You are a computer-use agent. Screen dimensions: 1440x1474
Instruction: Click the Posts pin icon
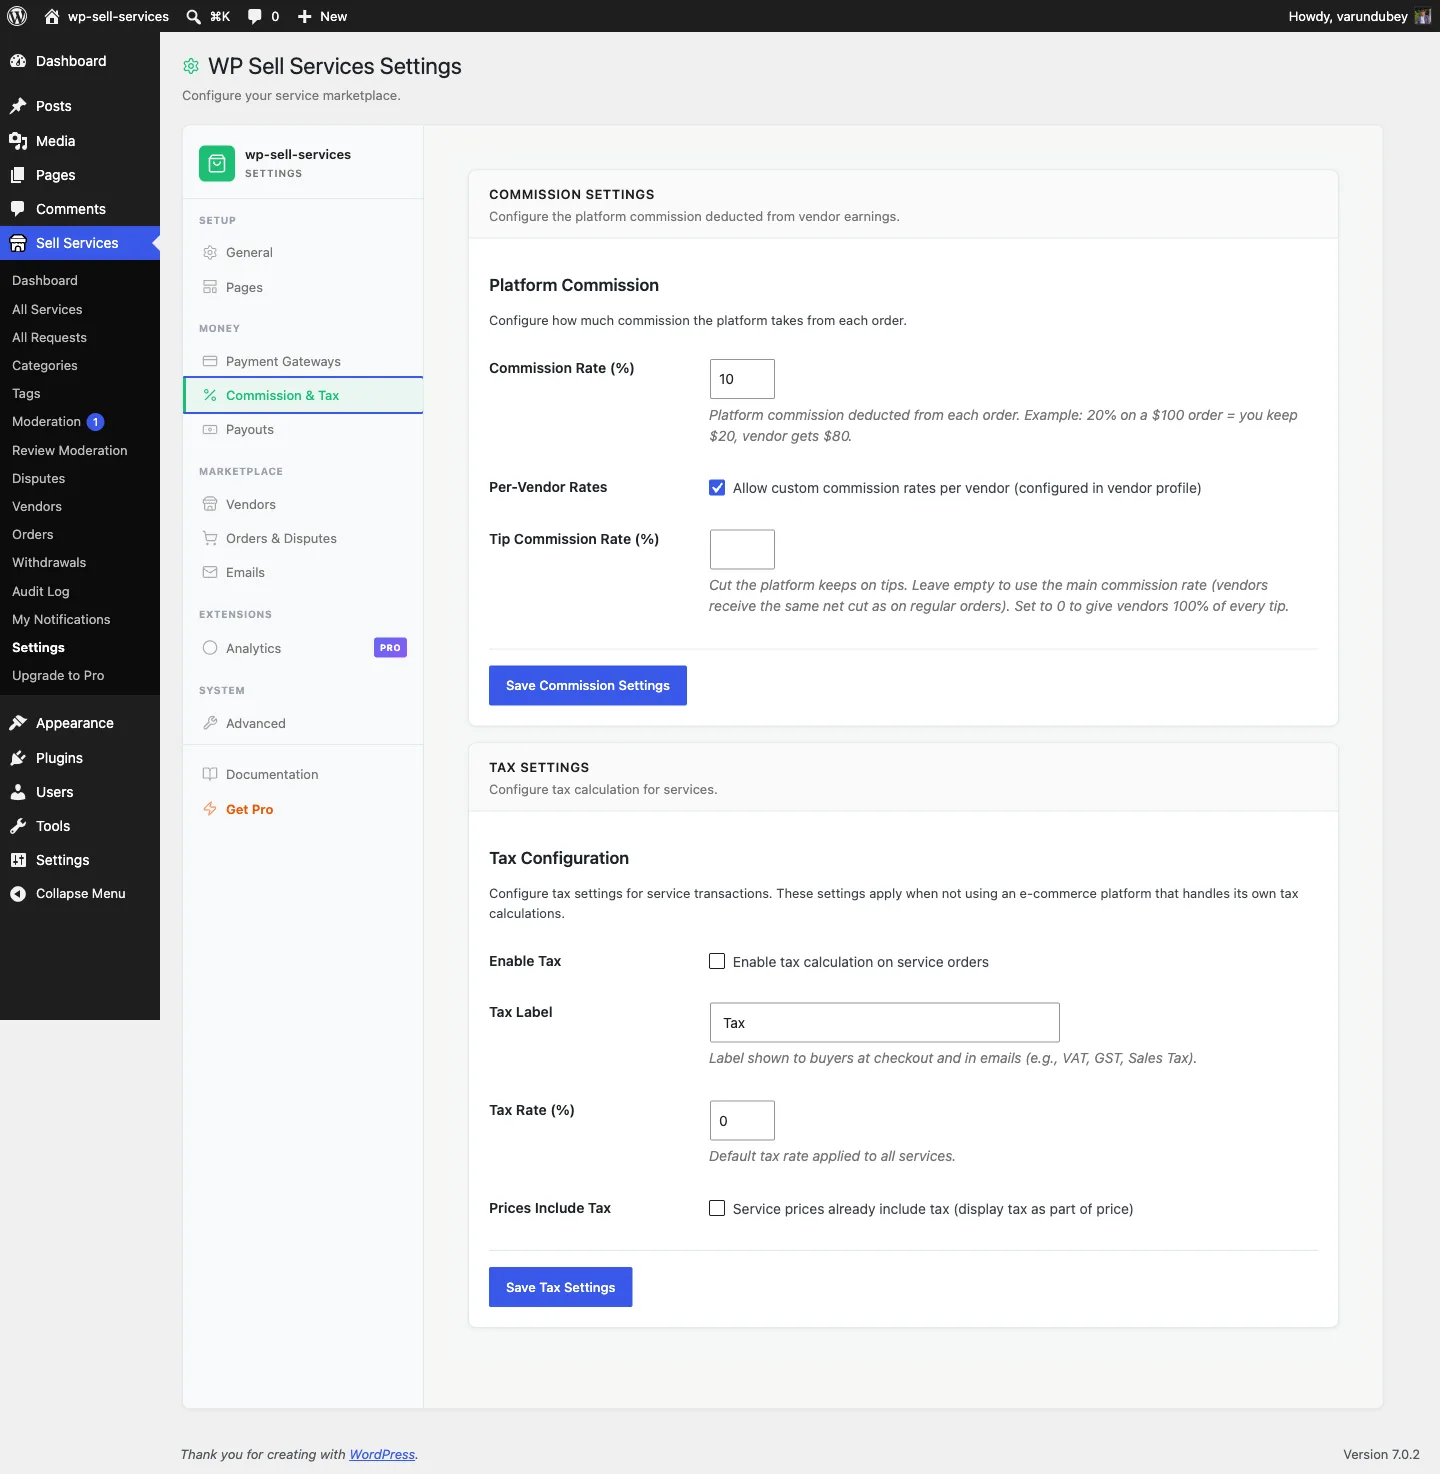[18, 106]
